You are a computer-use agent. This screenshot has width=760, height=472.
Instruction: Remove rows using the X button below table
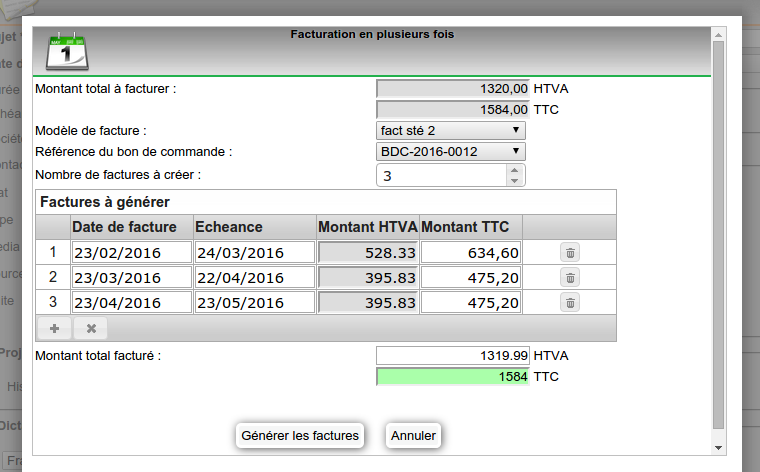coord(91,329)
